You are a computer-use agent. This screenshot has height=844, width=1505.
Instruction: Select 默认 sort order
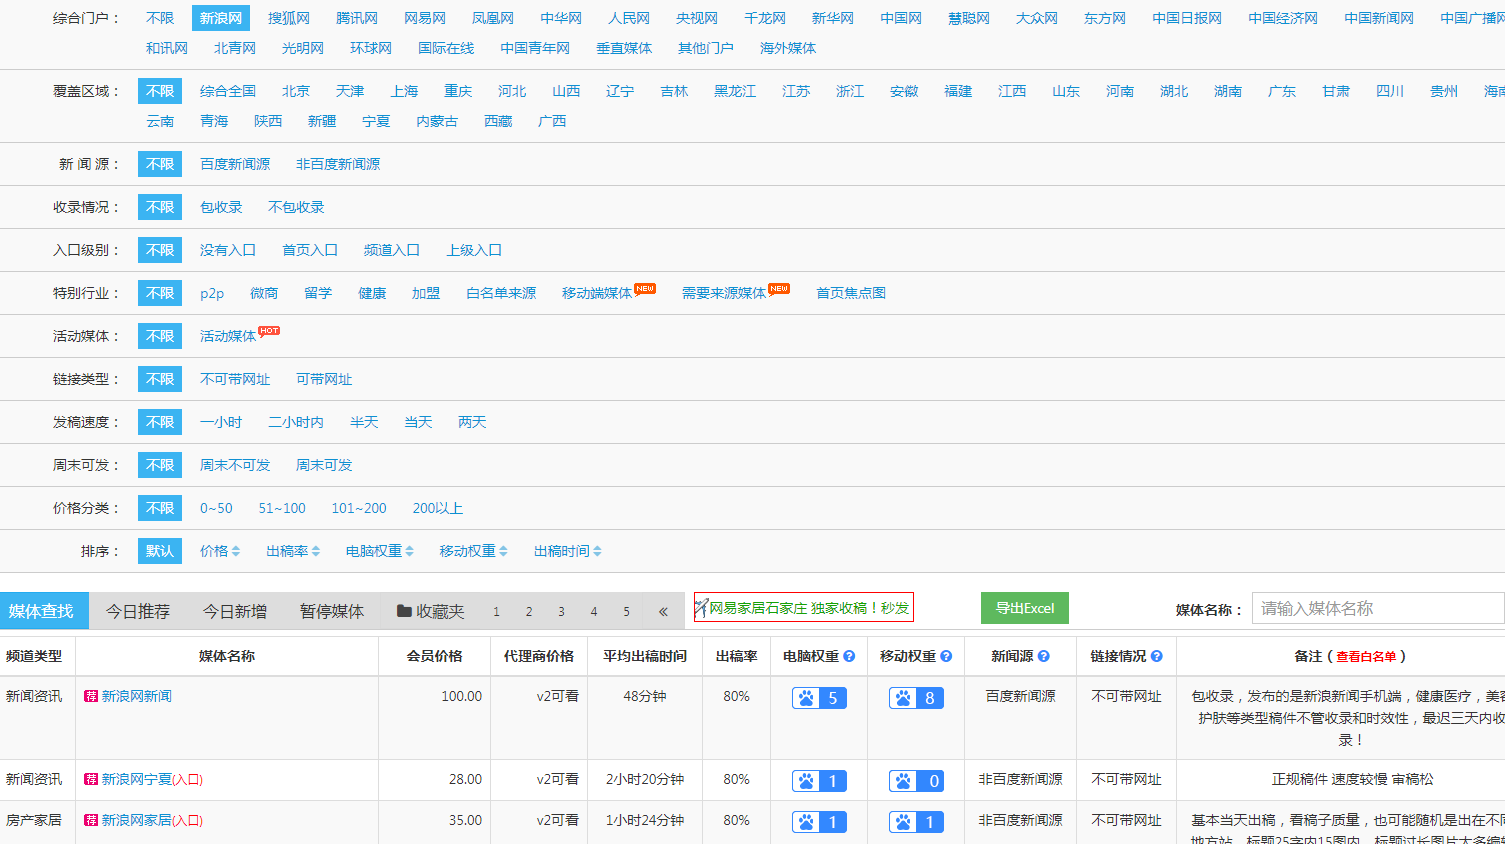160,551
